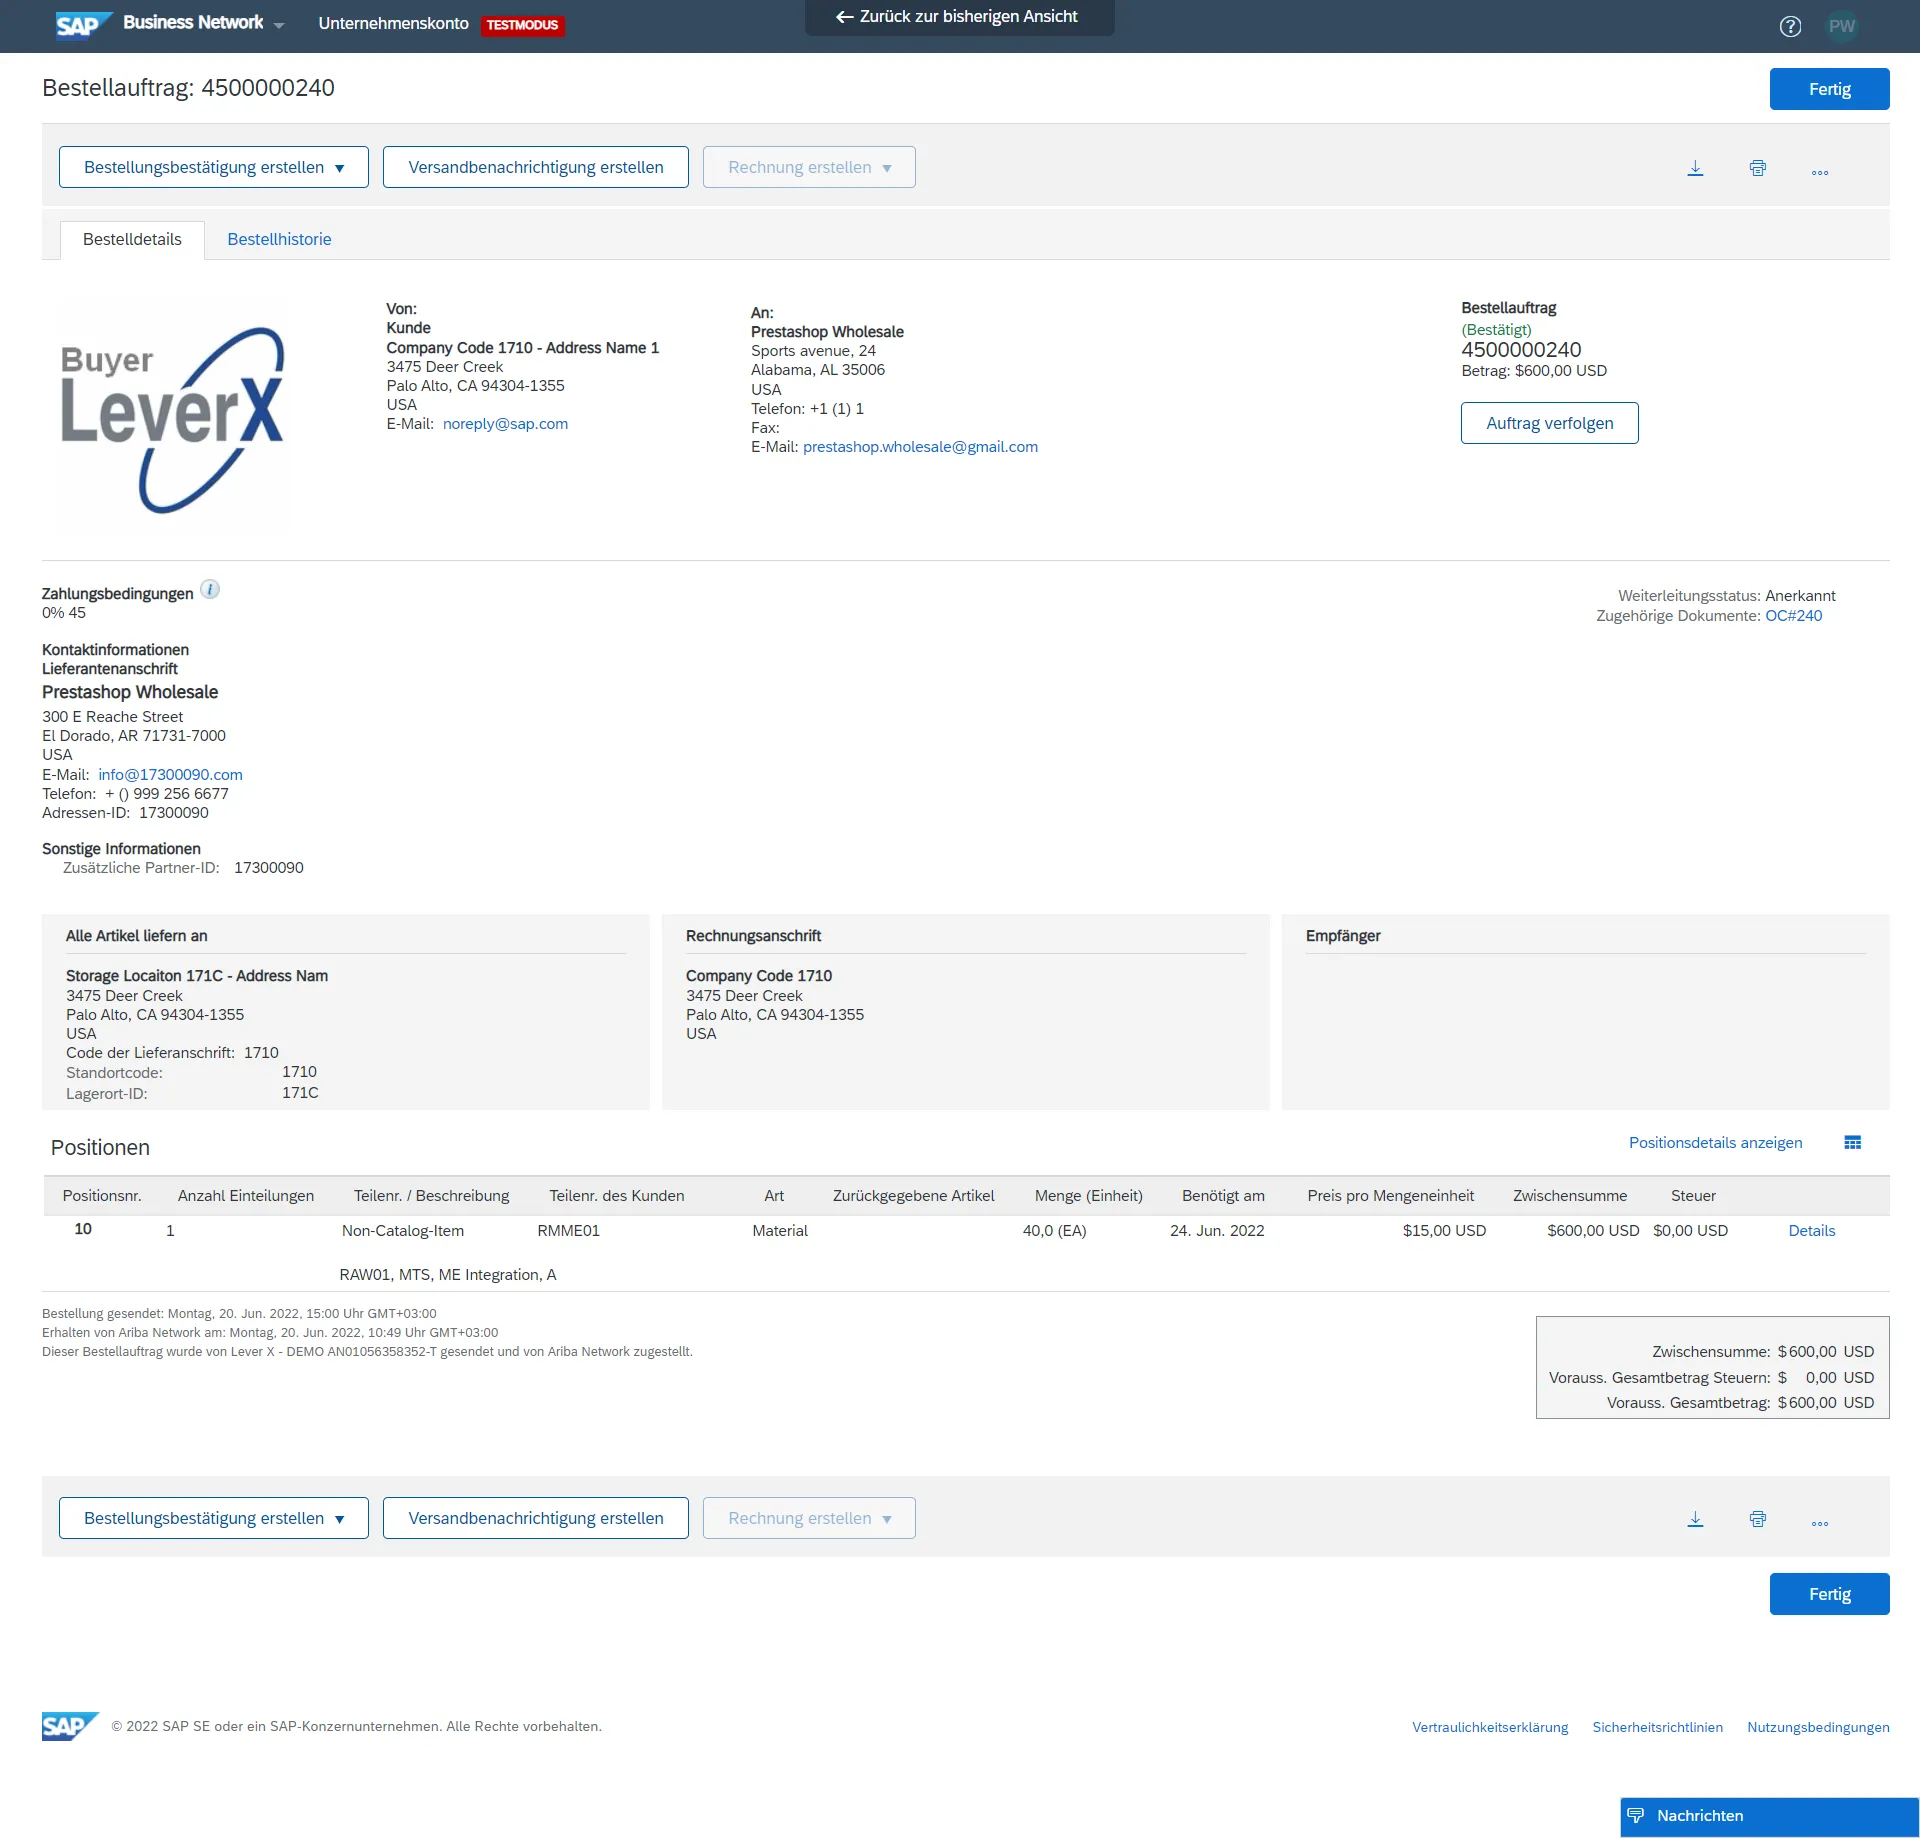This screenshot has height=1838, width=1920.
Task: Click the Non-Catalog-Item cell
Action: pos(403,1231)
